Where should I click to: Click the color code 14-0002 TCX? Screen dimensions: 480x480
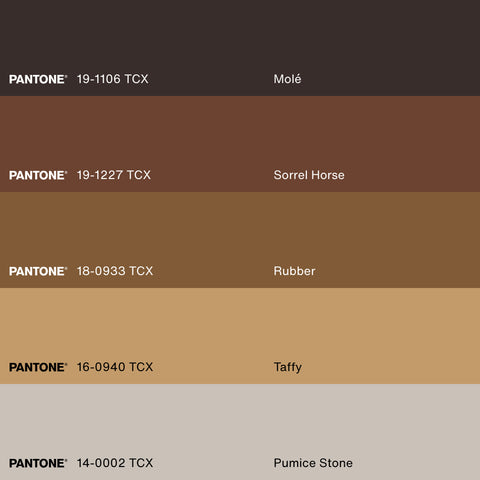(x=115, y=463)
